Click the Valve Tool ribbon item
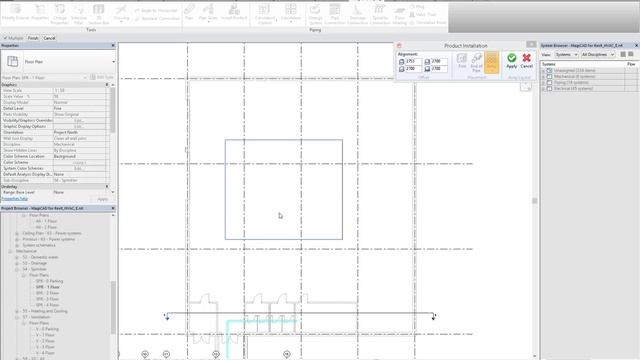640x360 pixels. [x=423, y=15]
